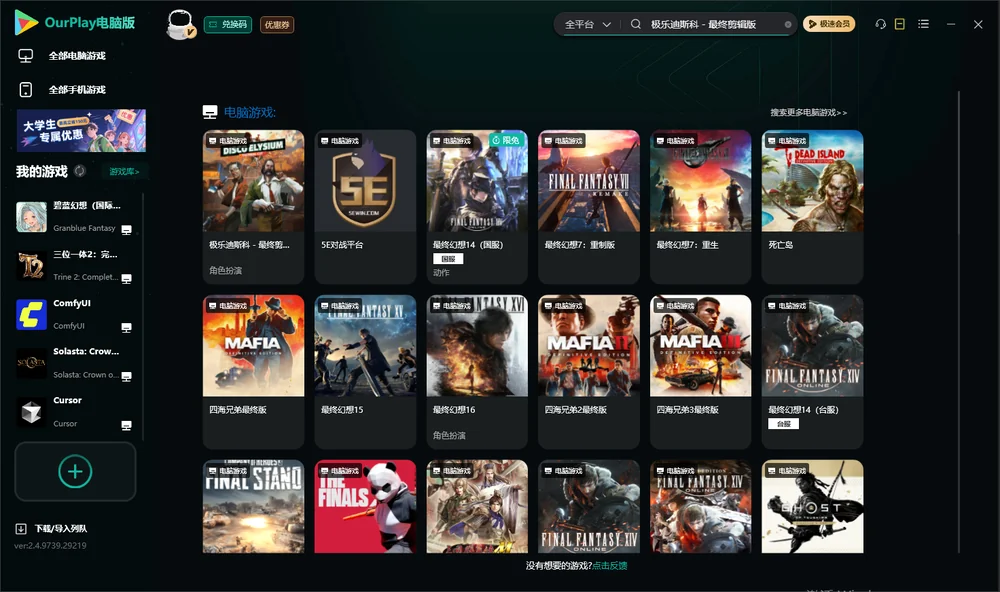Open the 最终幻想7：重制版 card

(589, 207)
